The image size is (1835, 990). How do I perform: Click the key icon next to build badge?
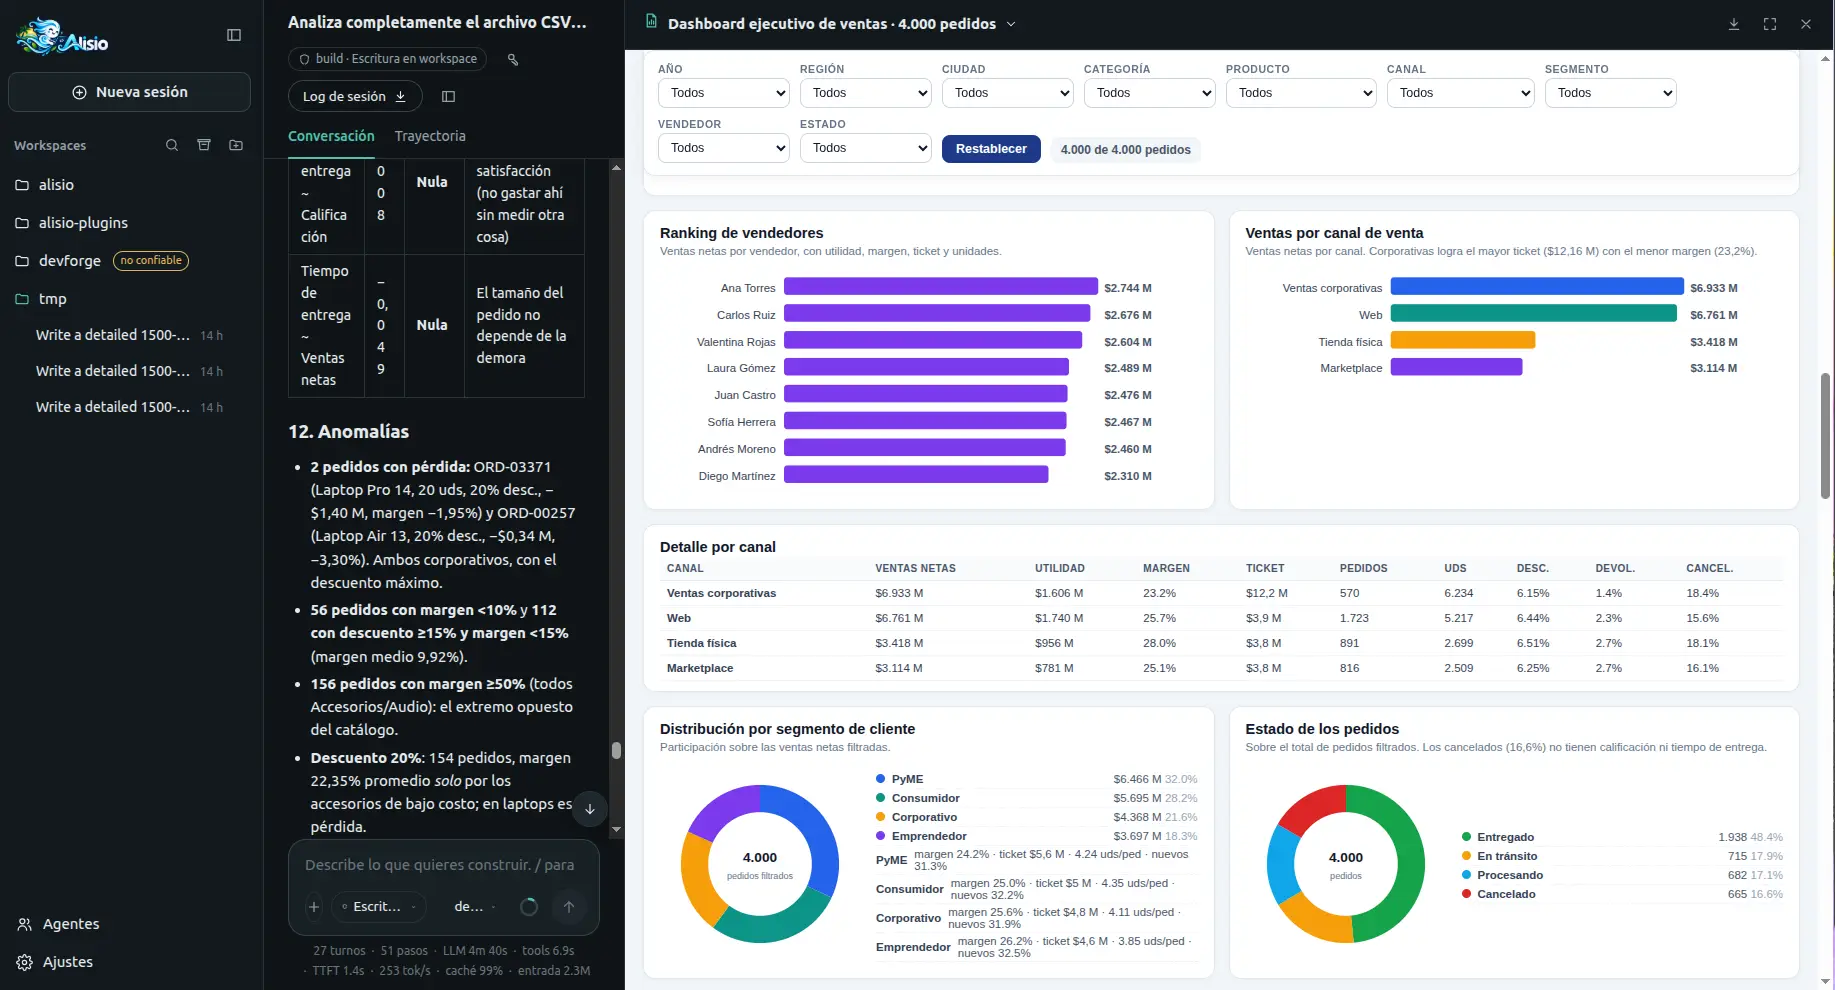coord(513,59)
